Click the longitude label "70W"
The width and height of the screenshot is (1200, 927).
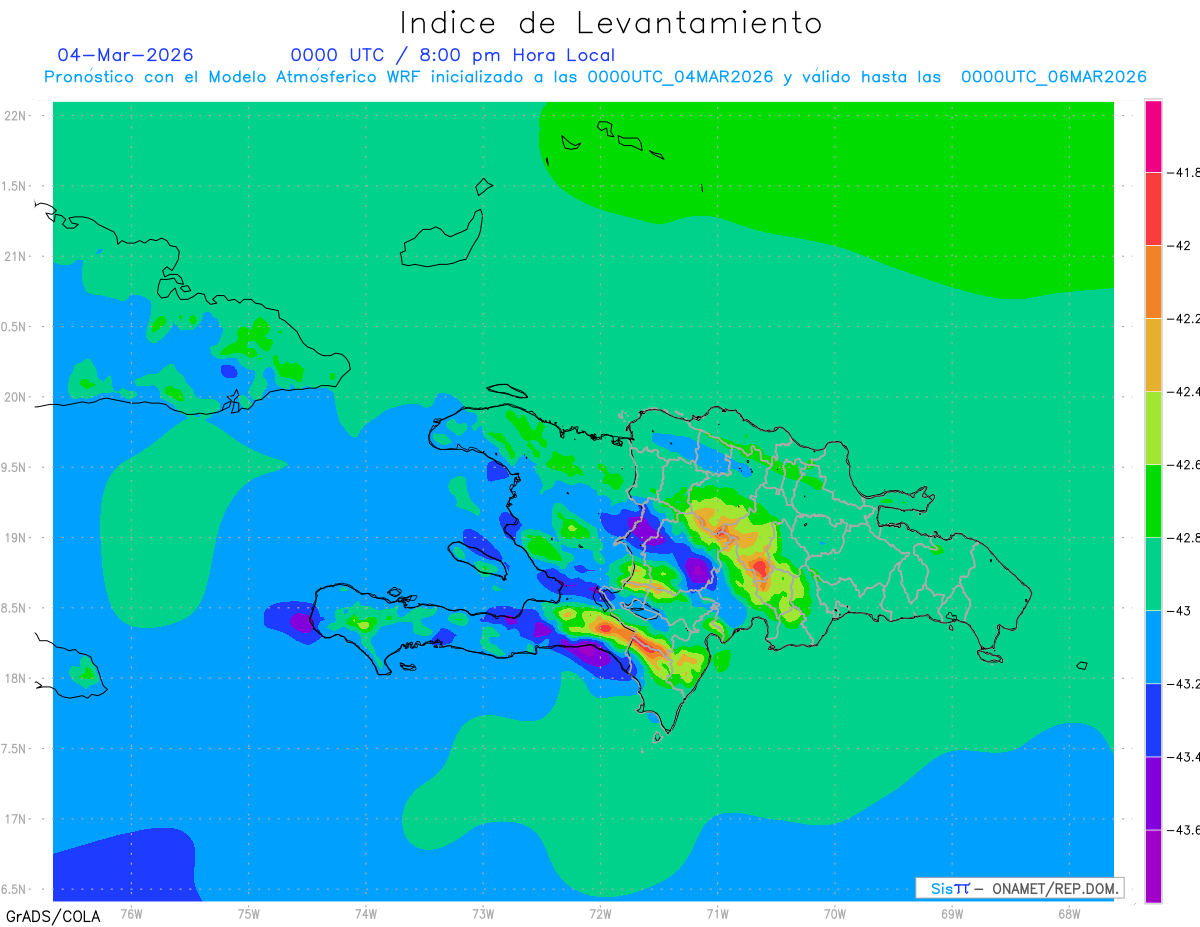(835, 913)
